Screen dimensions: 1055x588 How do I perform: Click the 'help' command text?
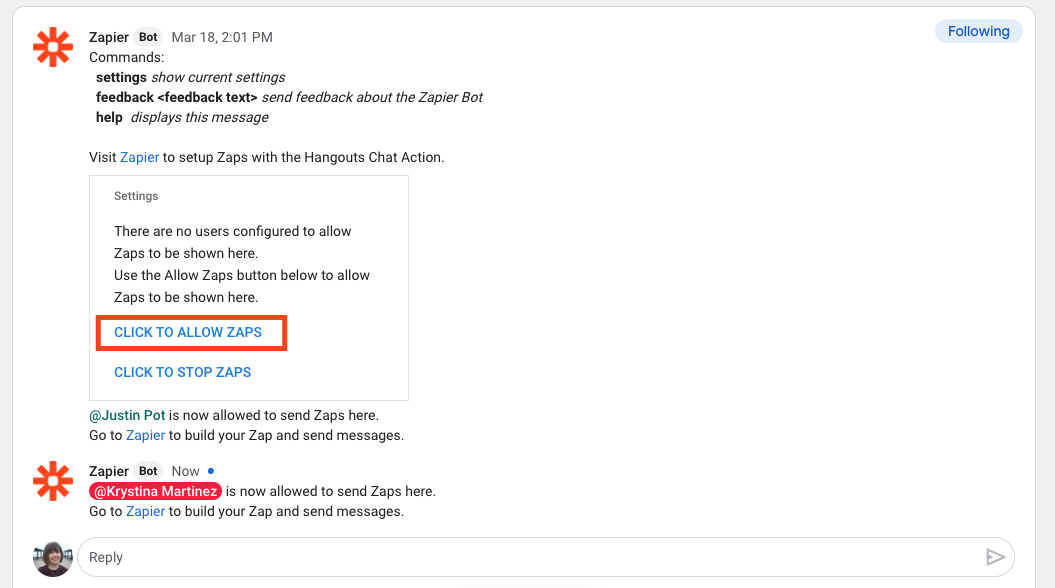109,118
